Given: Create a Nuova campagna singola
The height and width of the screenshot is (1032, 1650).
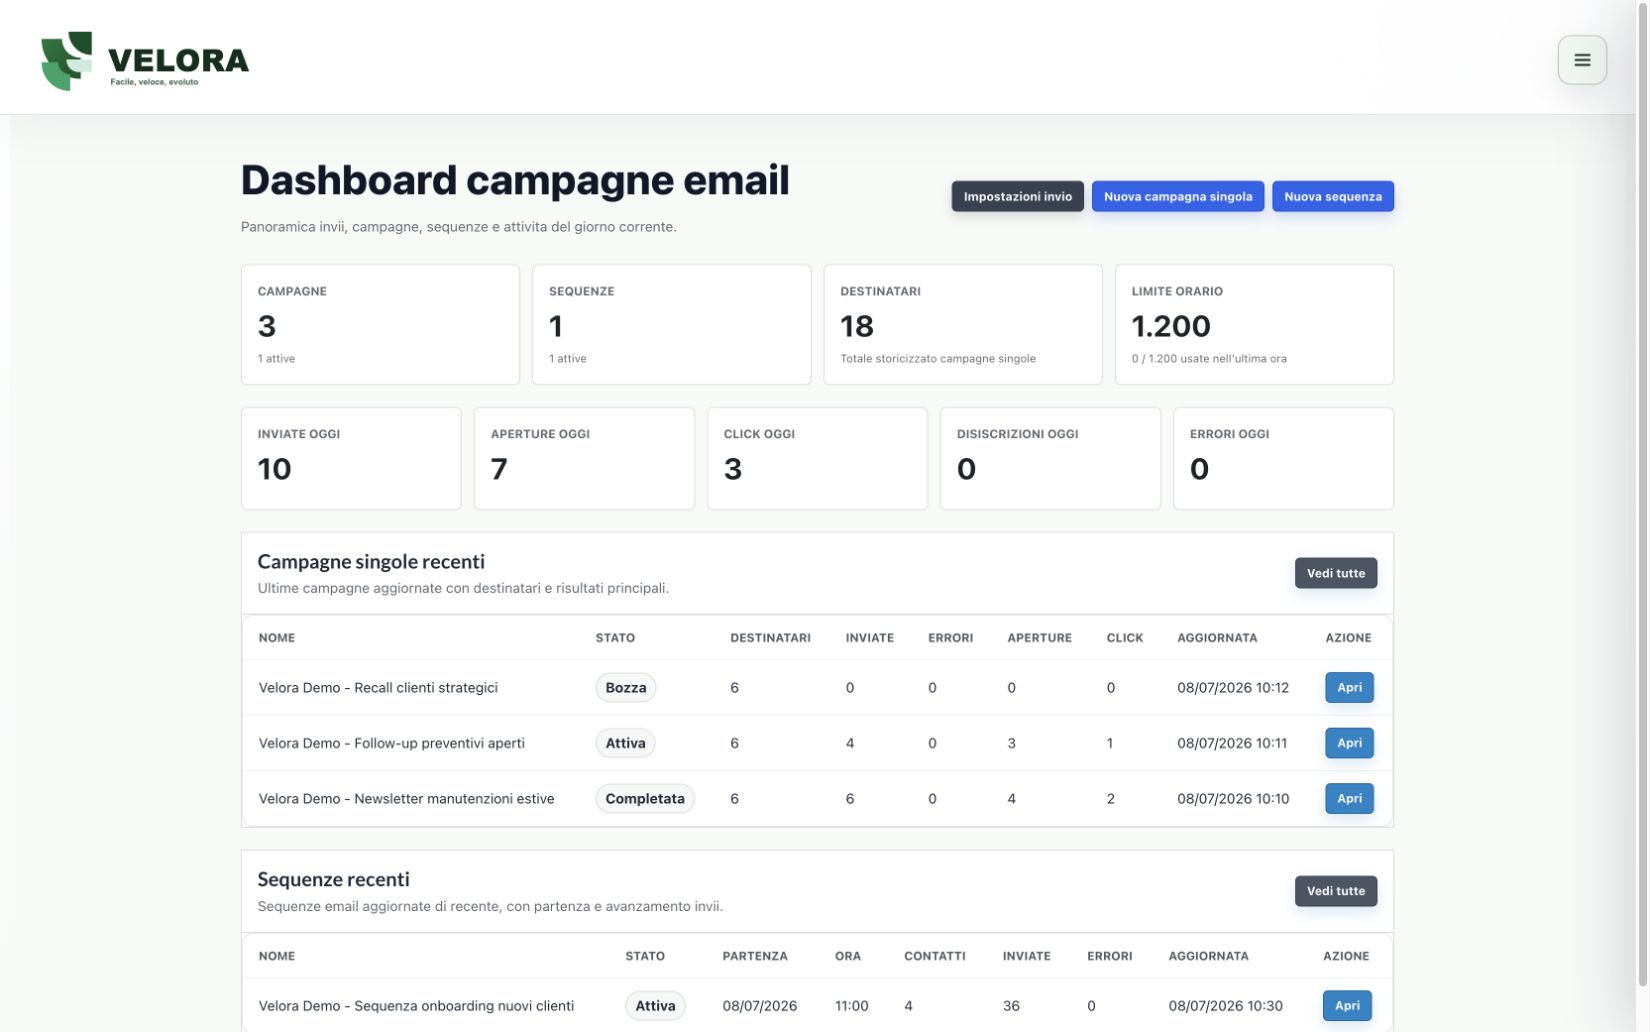Looking at the screenshot, I should [x=1178, y=196].
